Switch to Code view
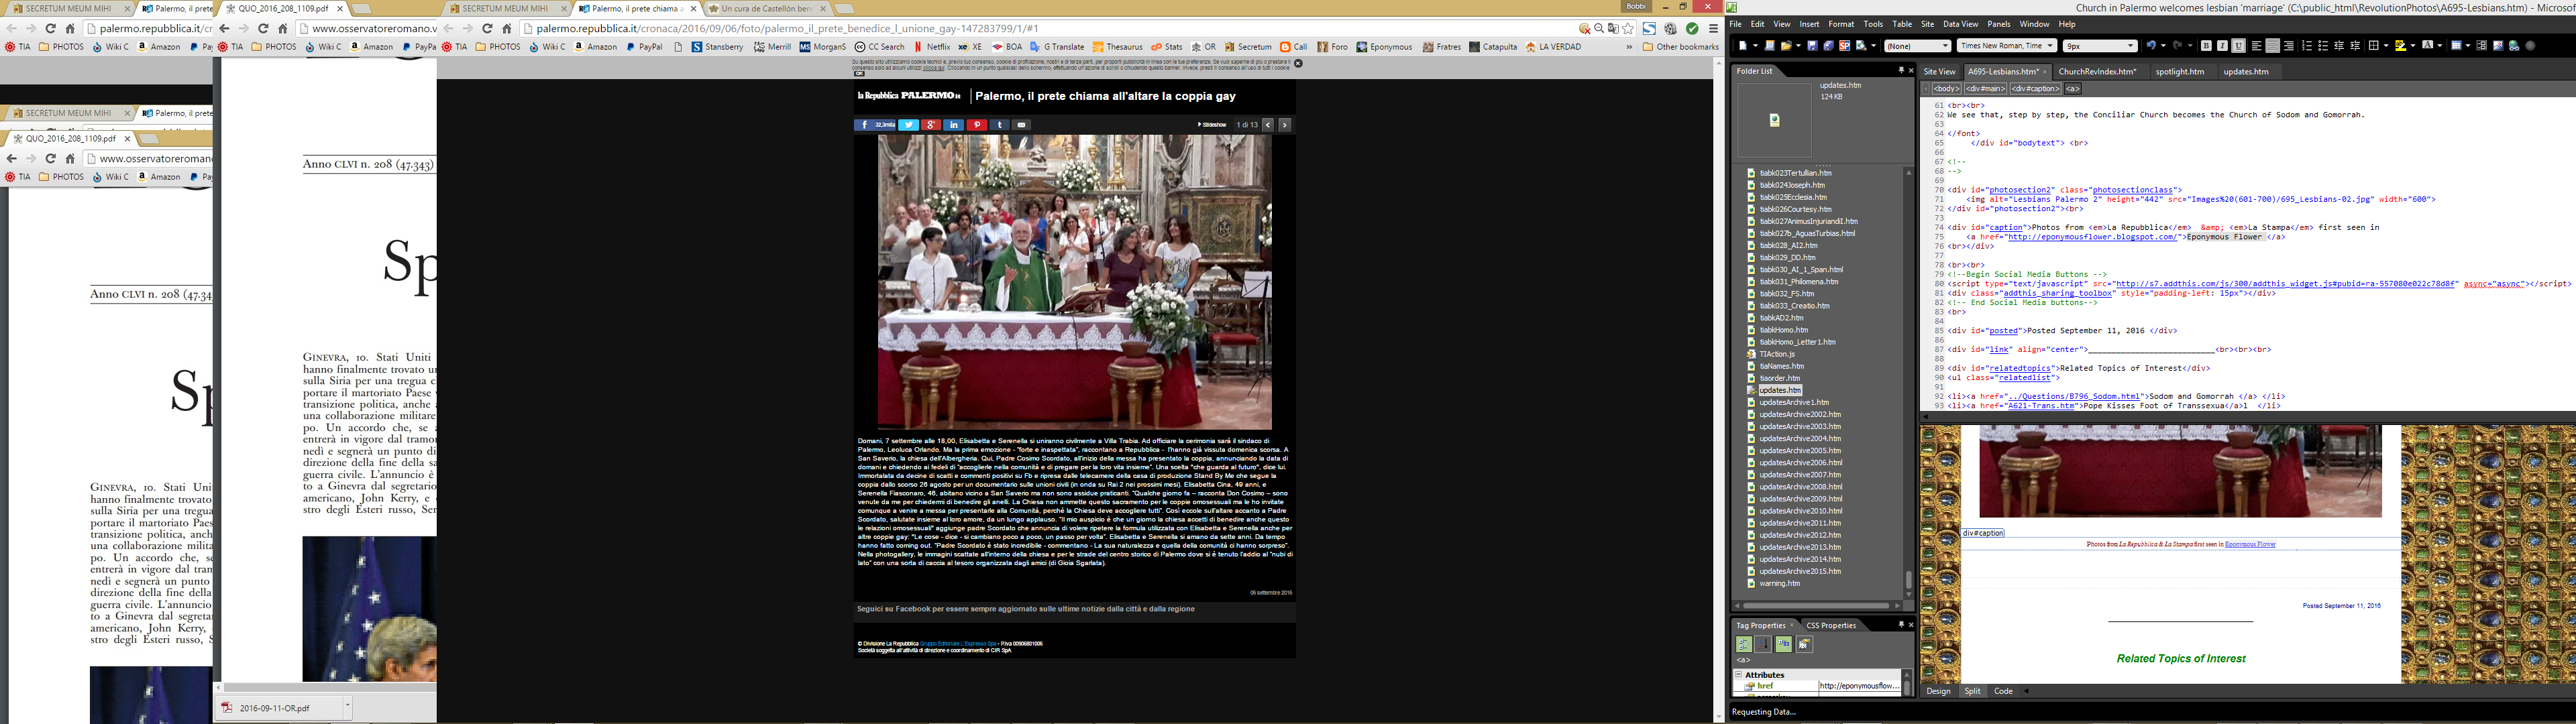The height and width of the screenshot is (724, 2576). [x=2003, y=691]
